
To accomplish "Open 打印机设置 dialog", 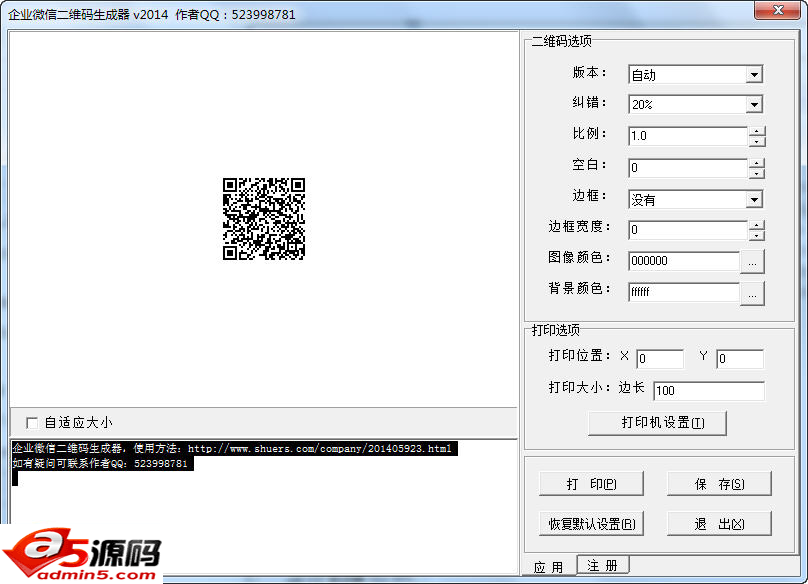I will tap(657, 422).
